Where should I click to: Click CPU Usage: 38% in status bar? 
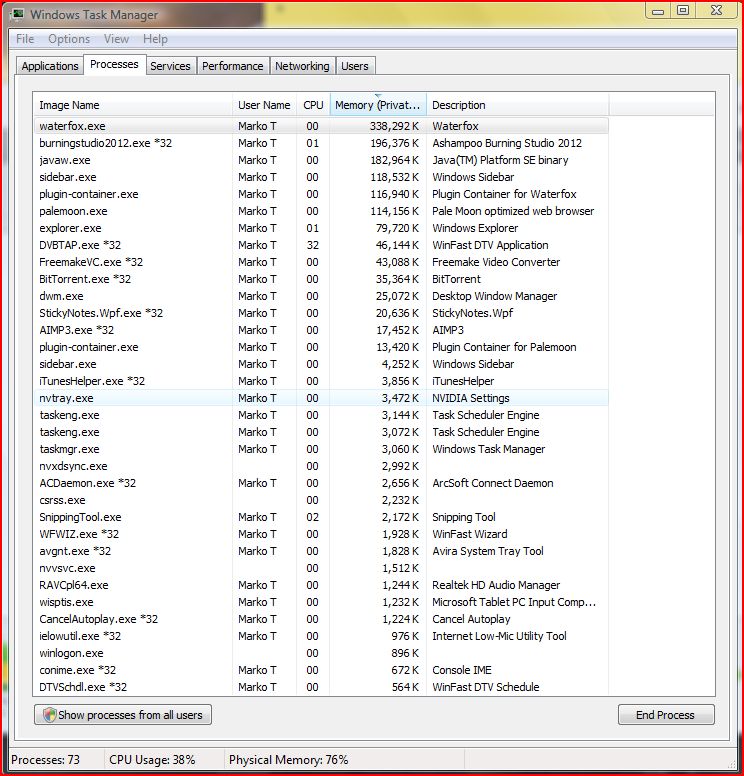click(x=152, y=760)
